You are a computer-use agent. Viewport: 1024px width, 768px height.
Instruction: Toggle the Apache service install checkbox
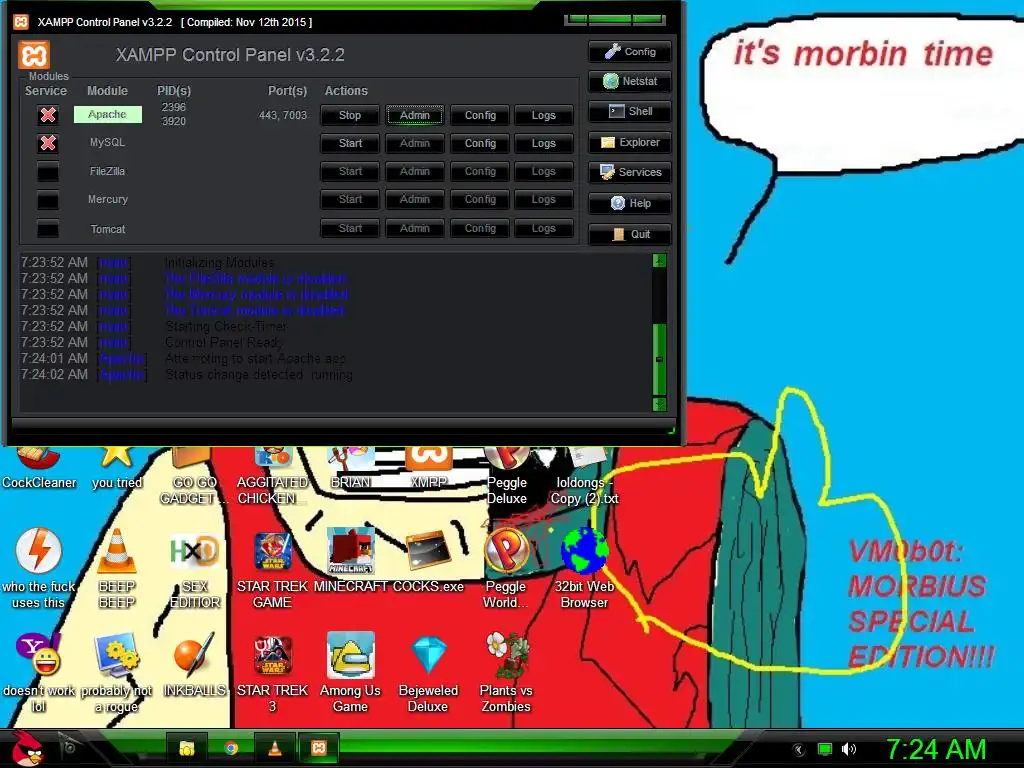click(48, 115)
